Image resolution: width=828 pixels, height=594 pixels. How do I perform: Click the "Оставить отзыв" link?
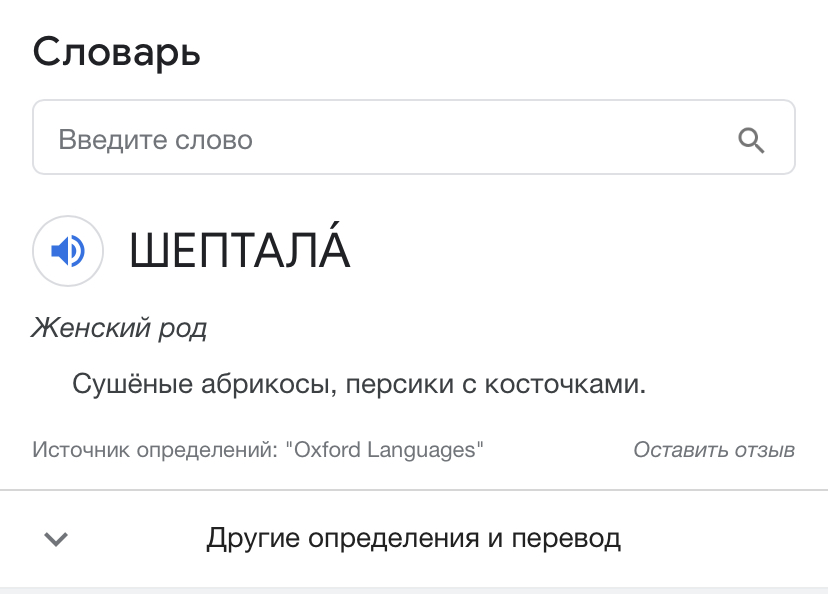click(x=714, y=450)
